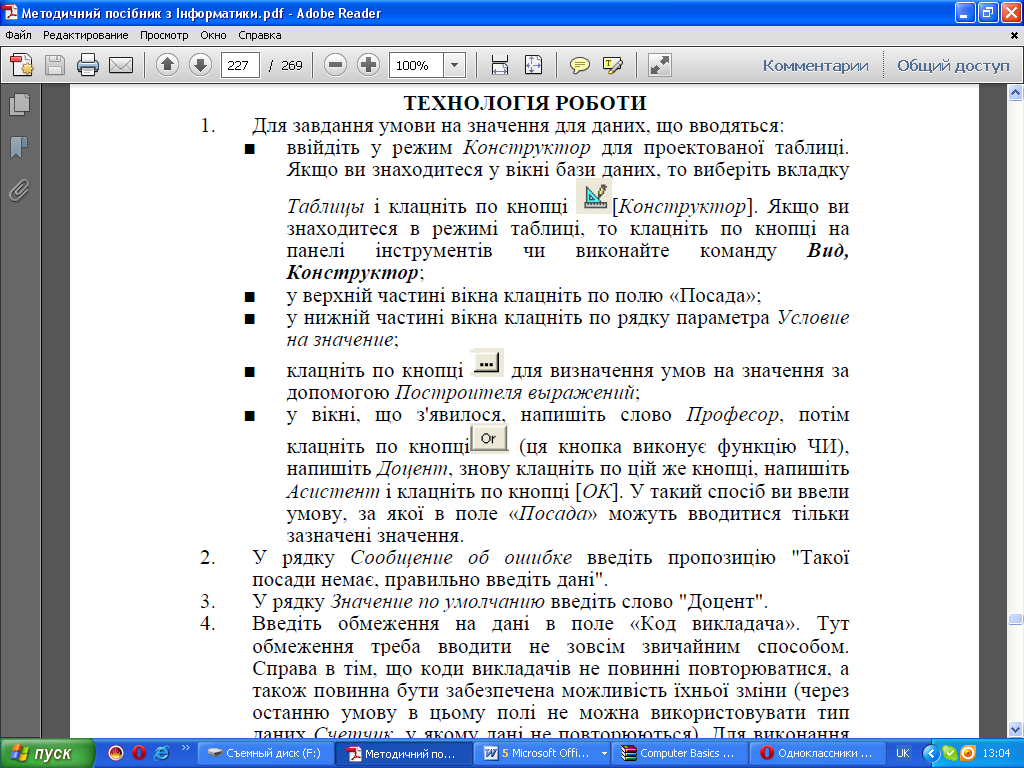1024x768 pixels.
Task: Click the orange round tray icon
Action: click(968, 753)
